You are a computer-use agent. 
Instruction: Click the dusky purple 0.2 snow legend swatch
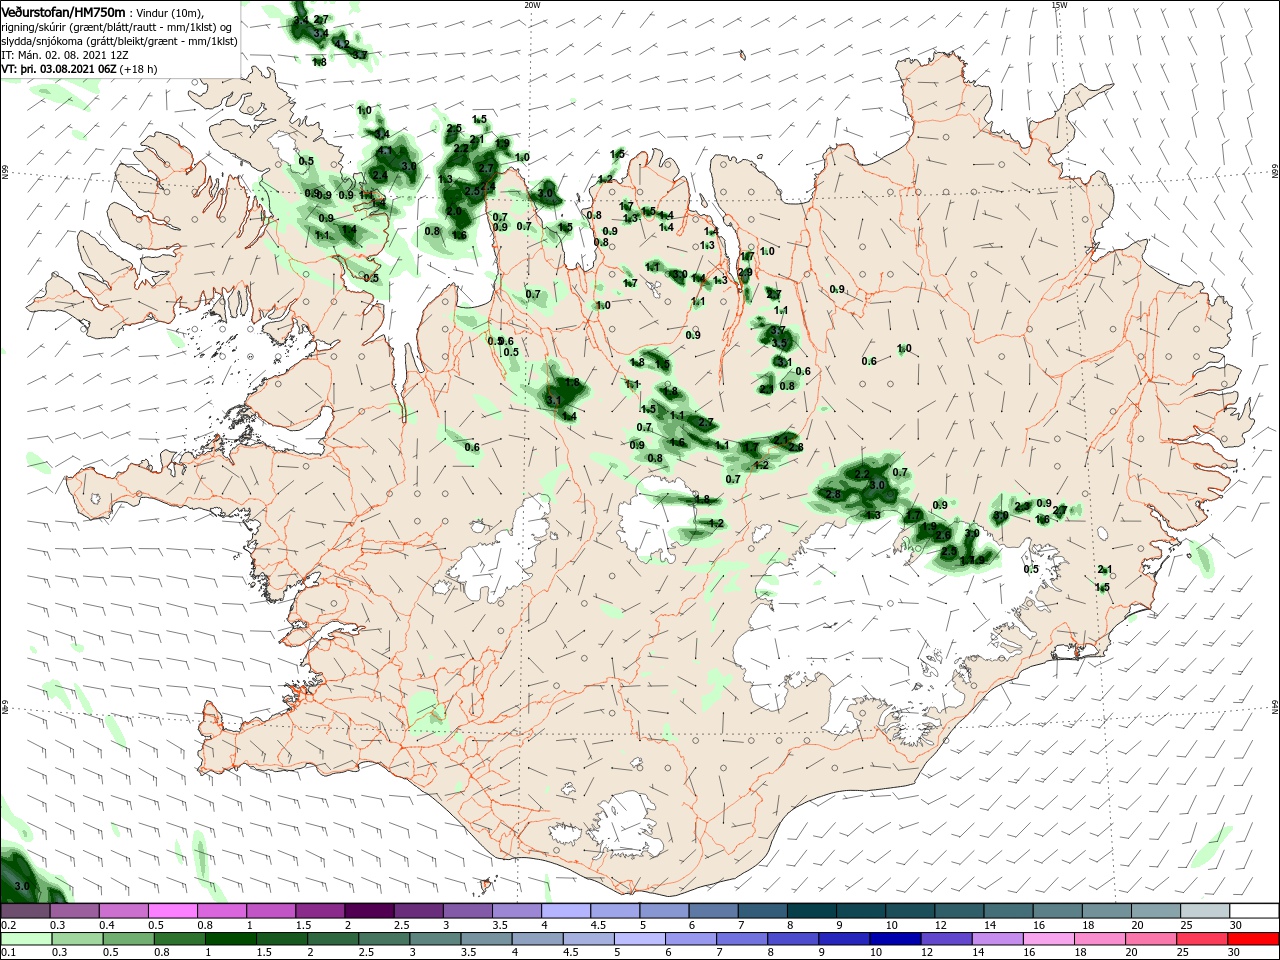(25, 911)
